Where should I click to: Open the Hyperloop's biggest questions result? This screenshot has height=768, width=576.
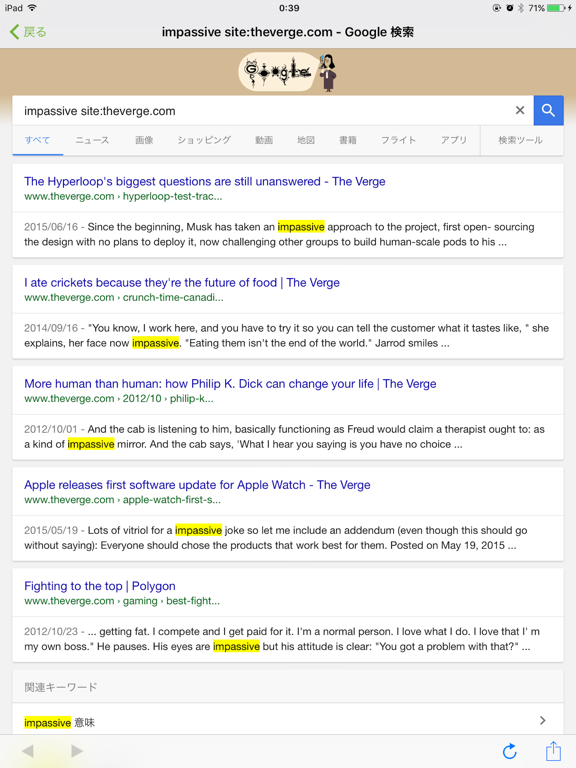tap(205, 181)
